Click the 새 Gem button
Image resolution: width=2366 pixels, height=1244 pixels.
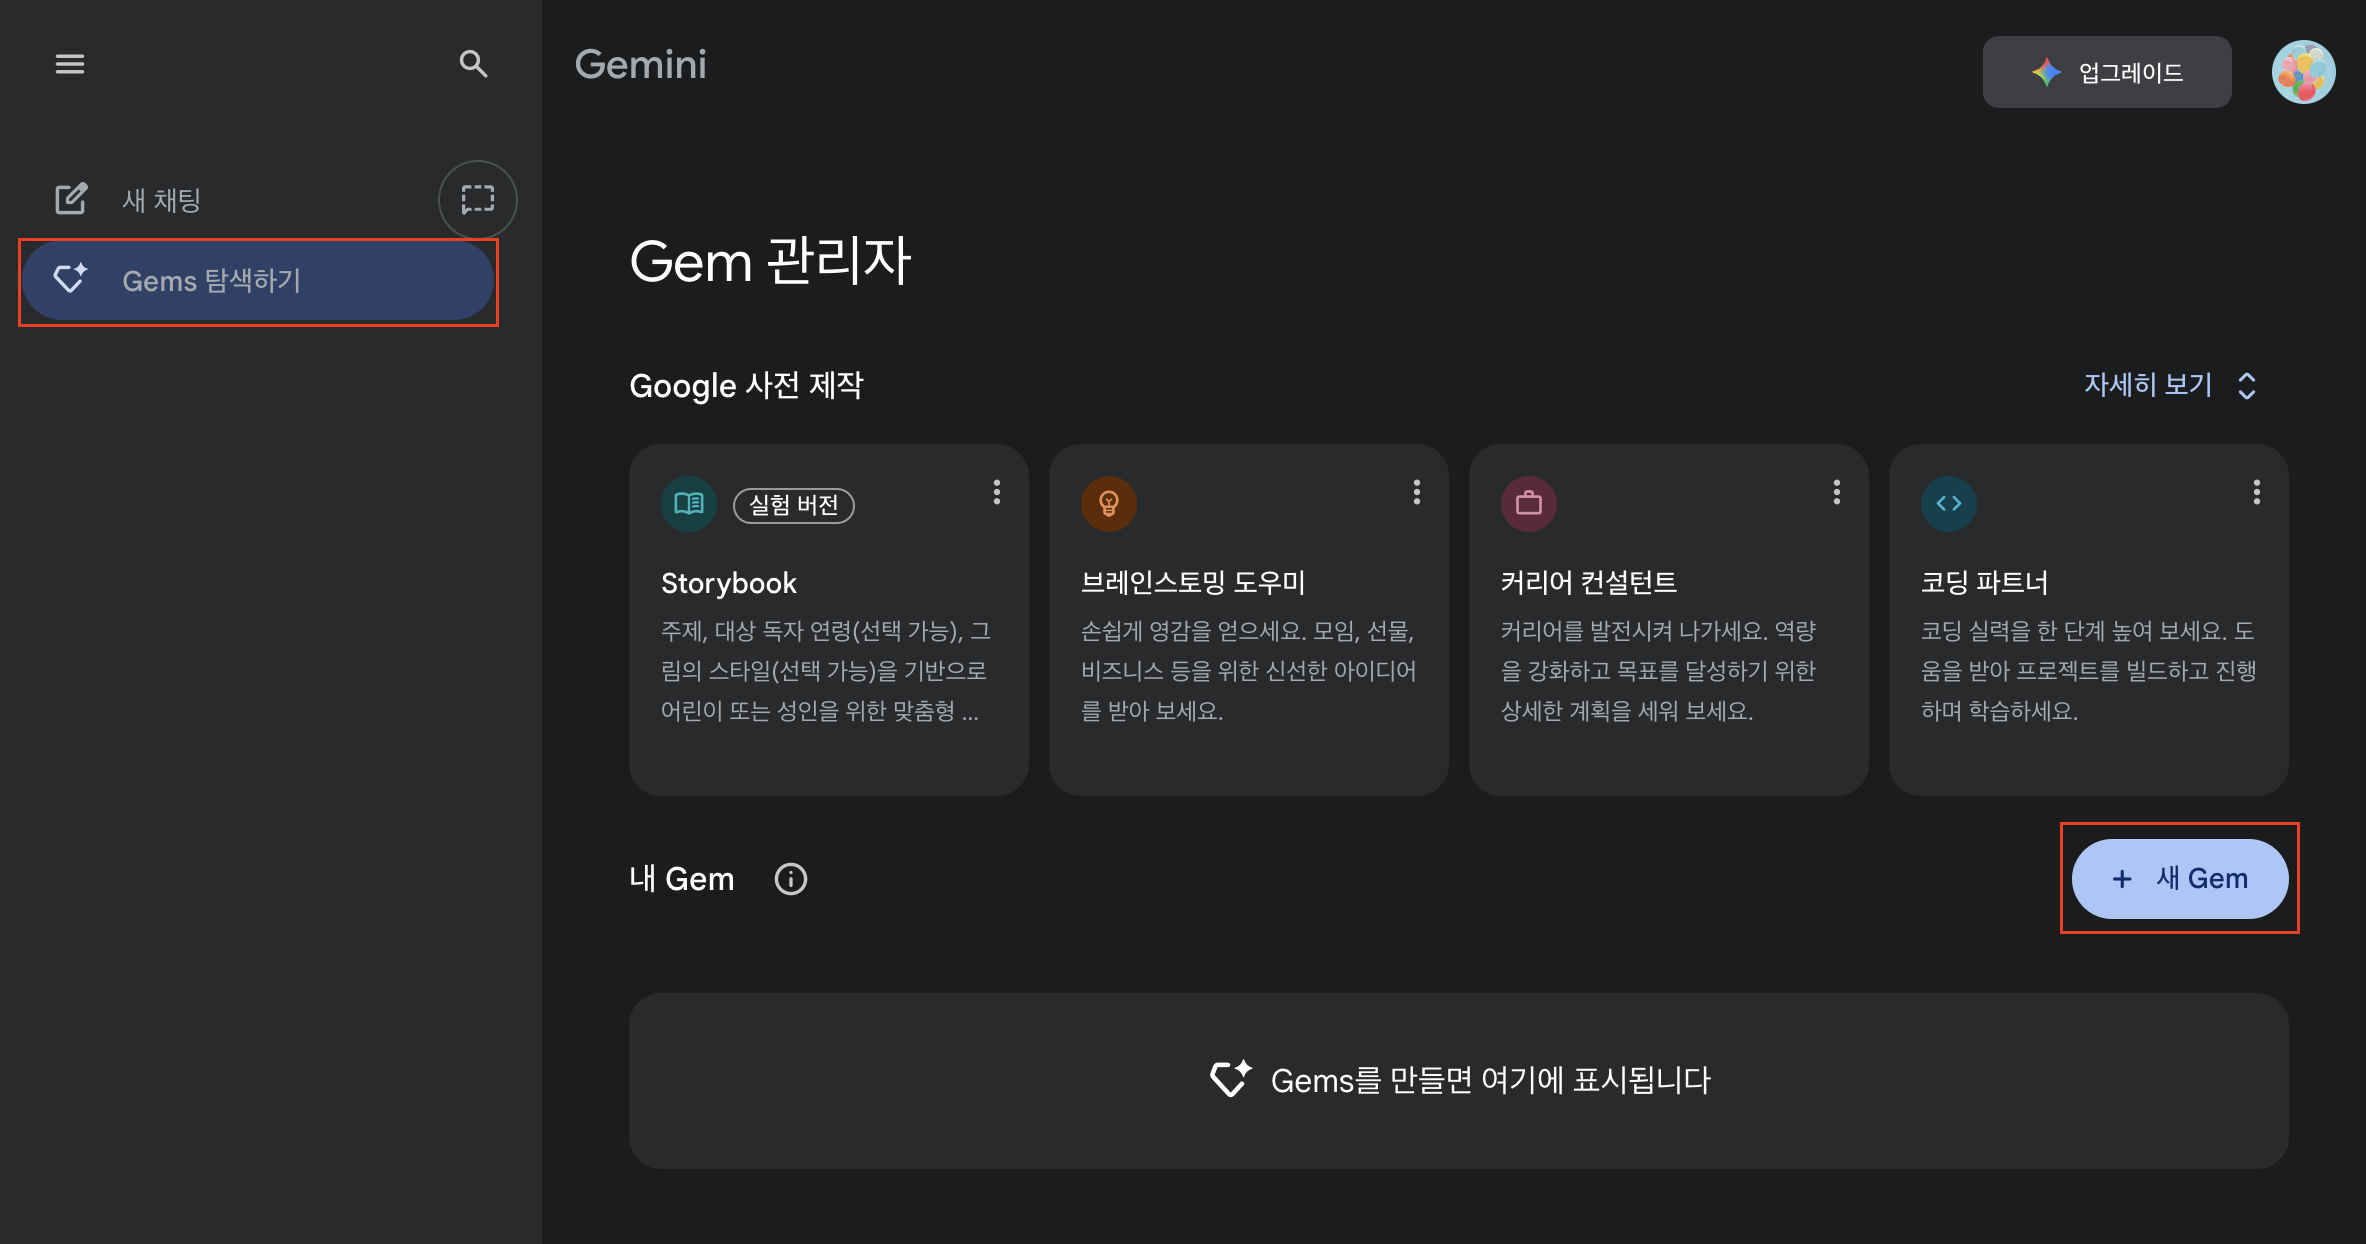pyautogui.click(x=2180, y=879)
